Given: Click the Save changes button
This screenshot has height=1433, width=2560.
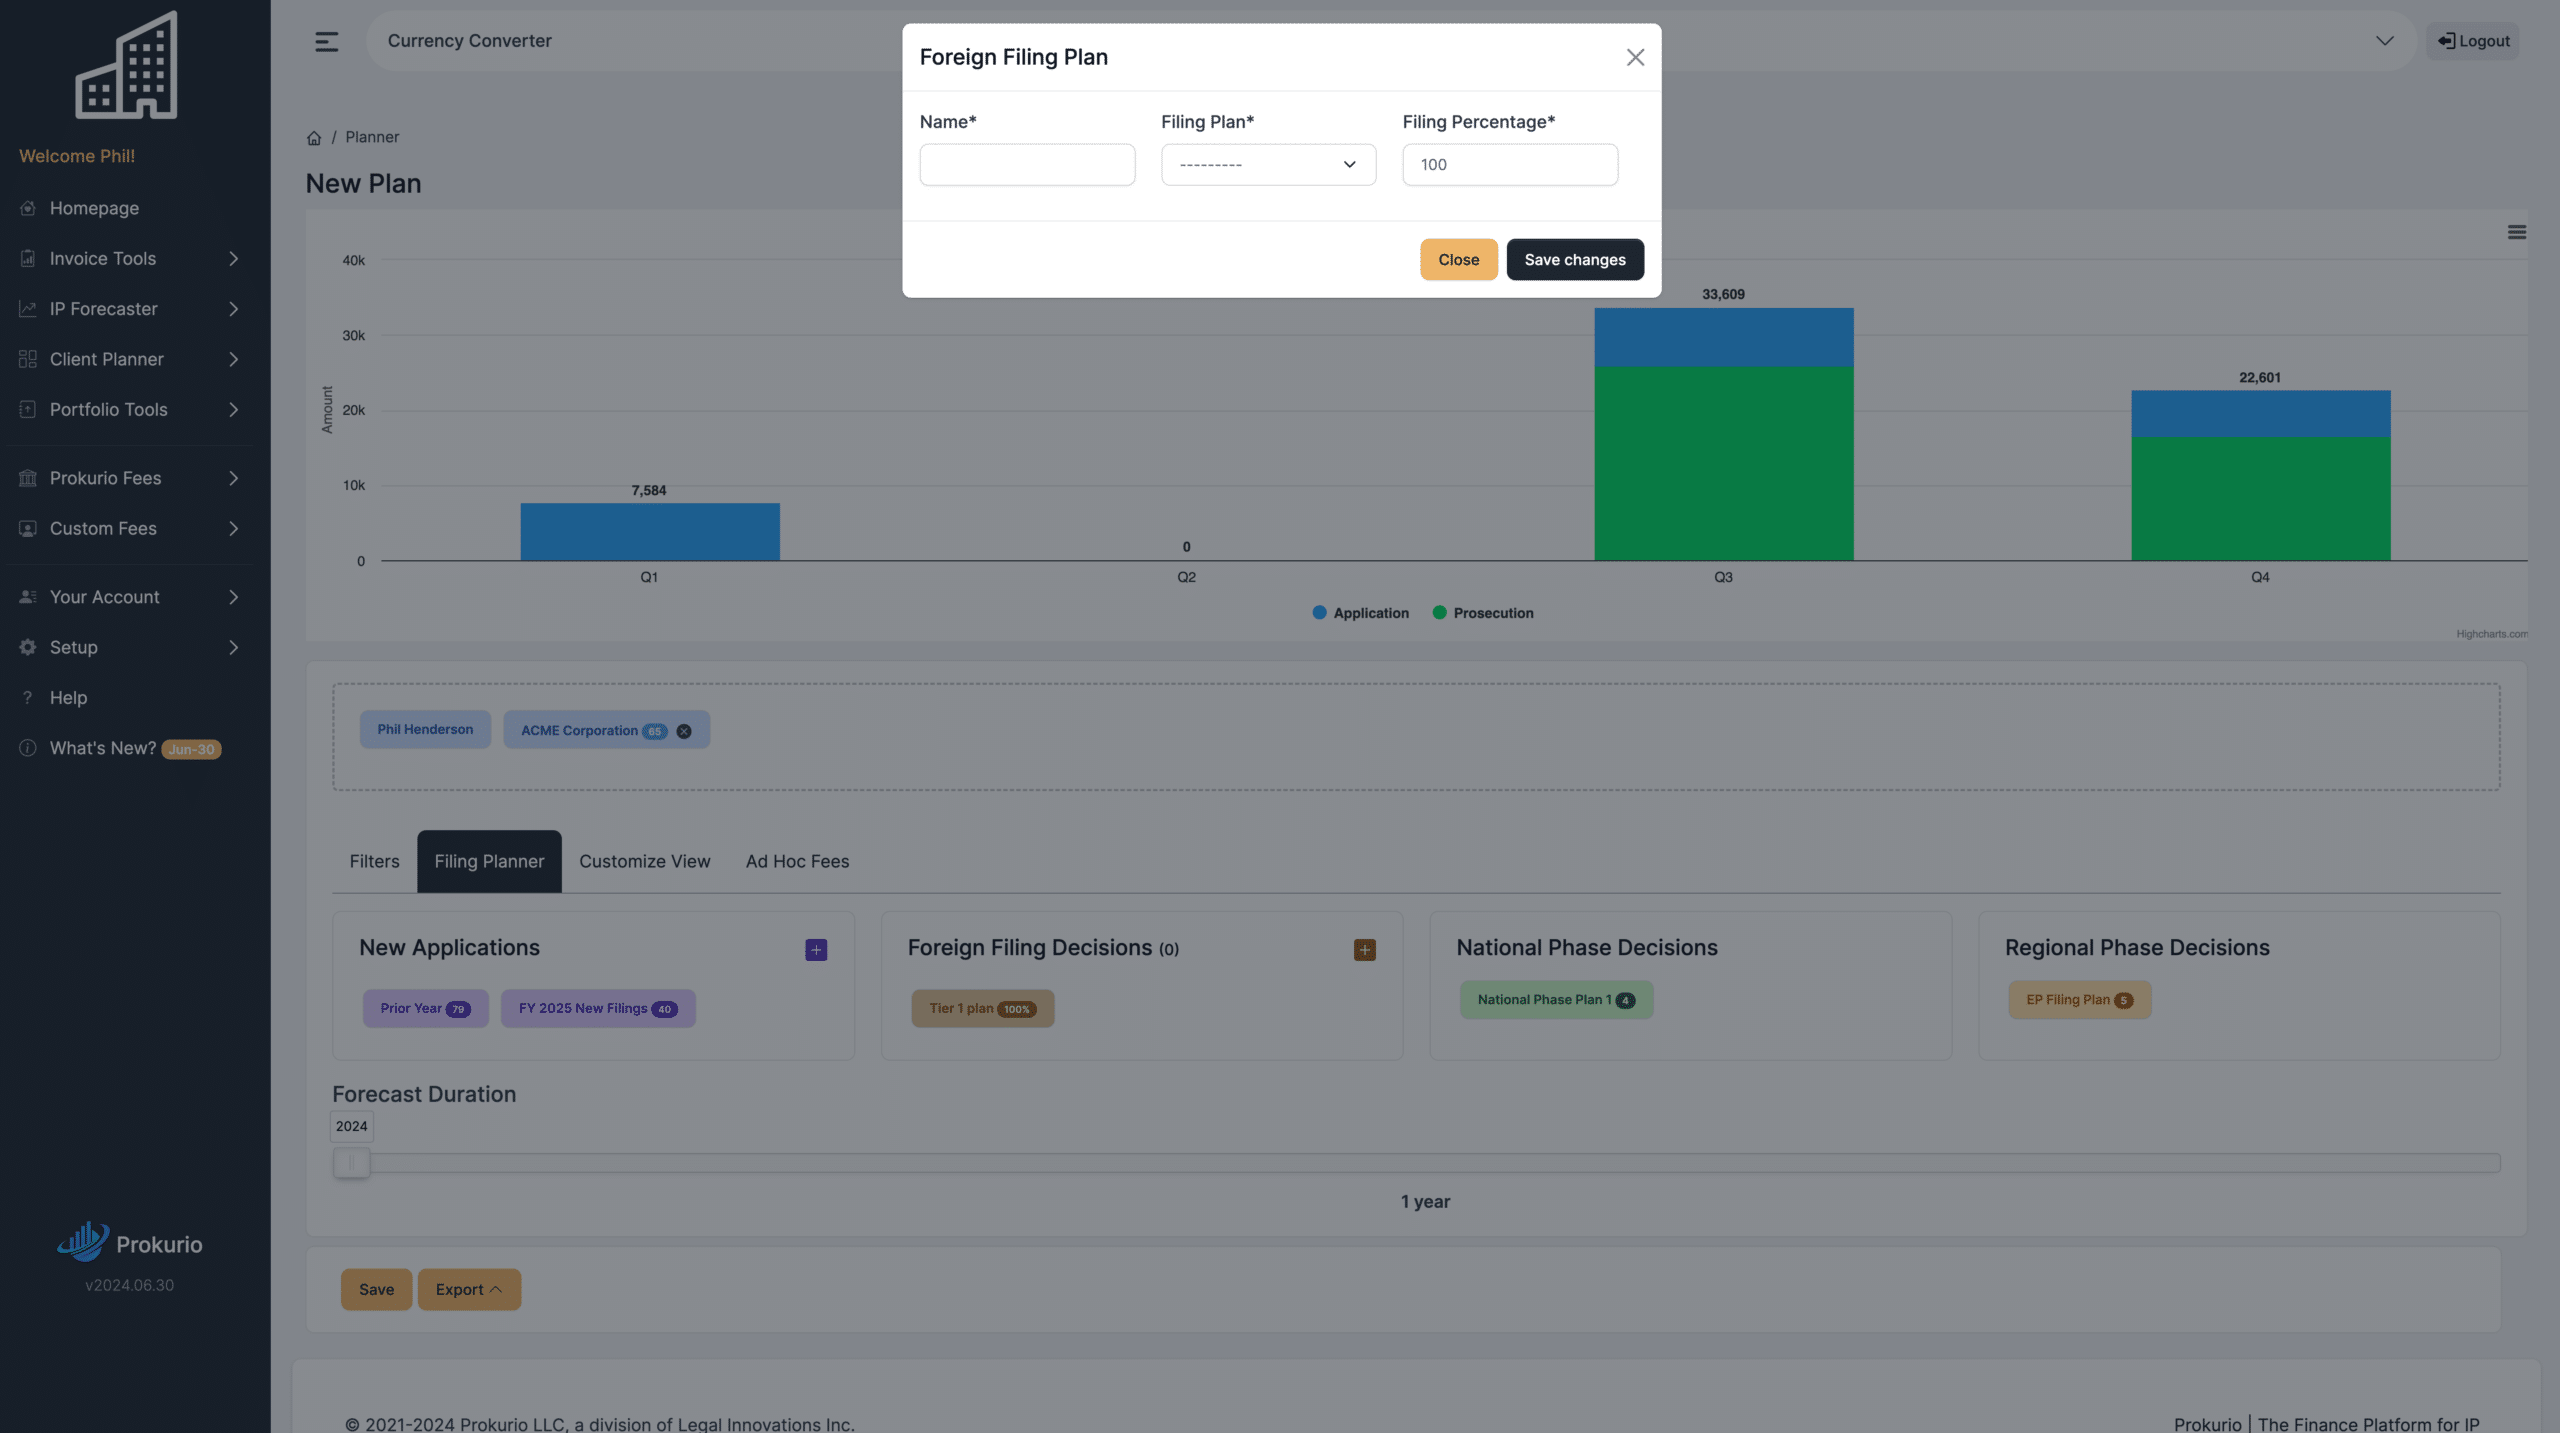Looking at the screenshot, I should (x=1575, y=259).
